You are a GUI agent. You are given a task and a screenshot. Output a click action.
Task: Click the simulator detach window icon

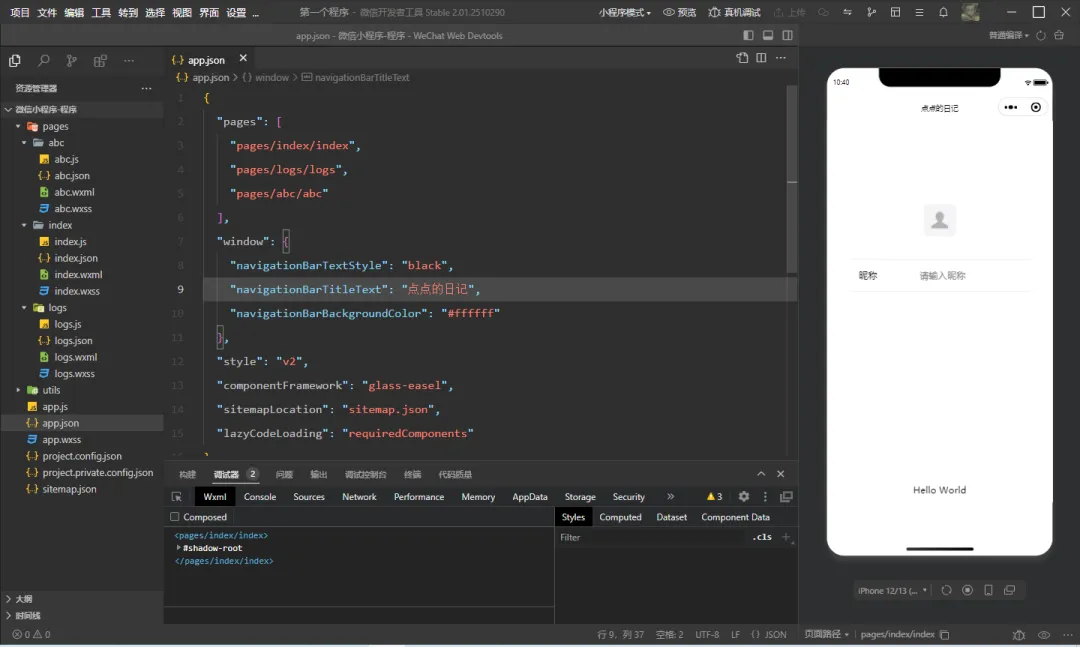[x=1010, y=590]
